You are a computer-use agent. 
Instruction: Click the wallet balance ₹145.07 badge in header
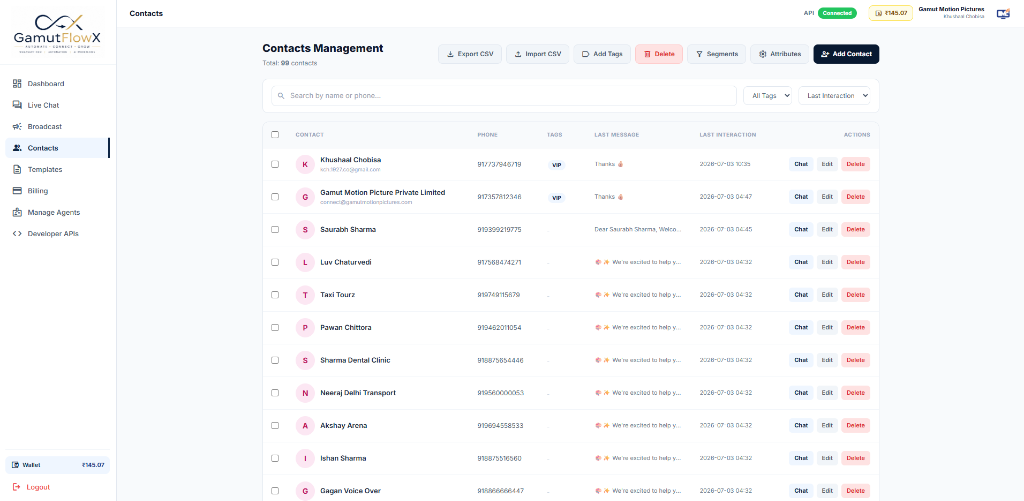coord(890,13)
